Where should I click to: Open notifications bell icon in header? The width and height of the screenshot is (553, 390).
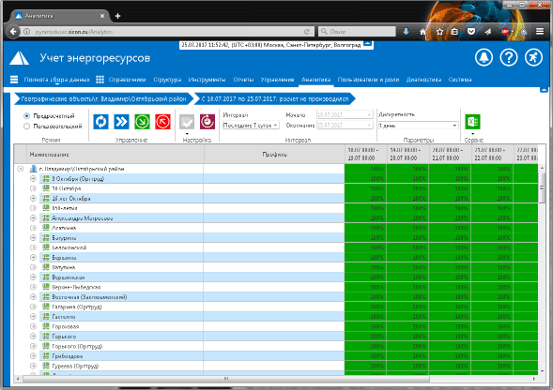484,57
